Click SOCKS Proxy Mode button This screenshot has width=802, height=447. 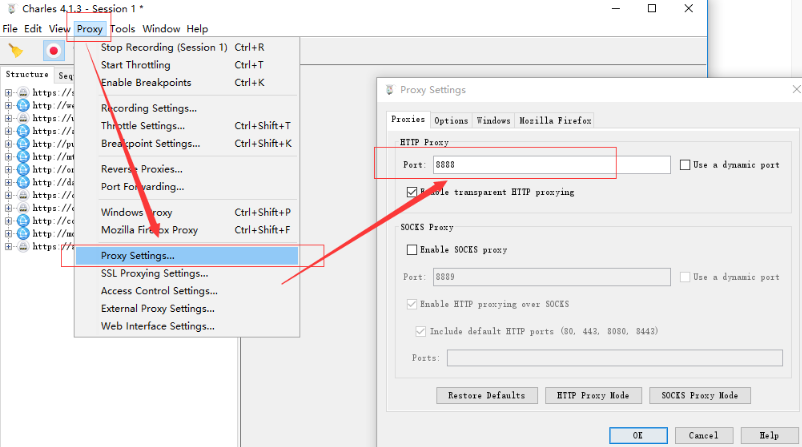coord(699,395)
